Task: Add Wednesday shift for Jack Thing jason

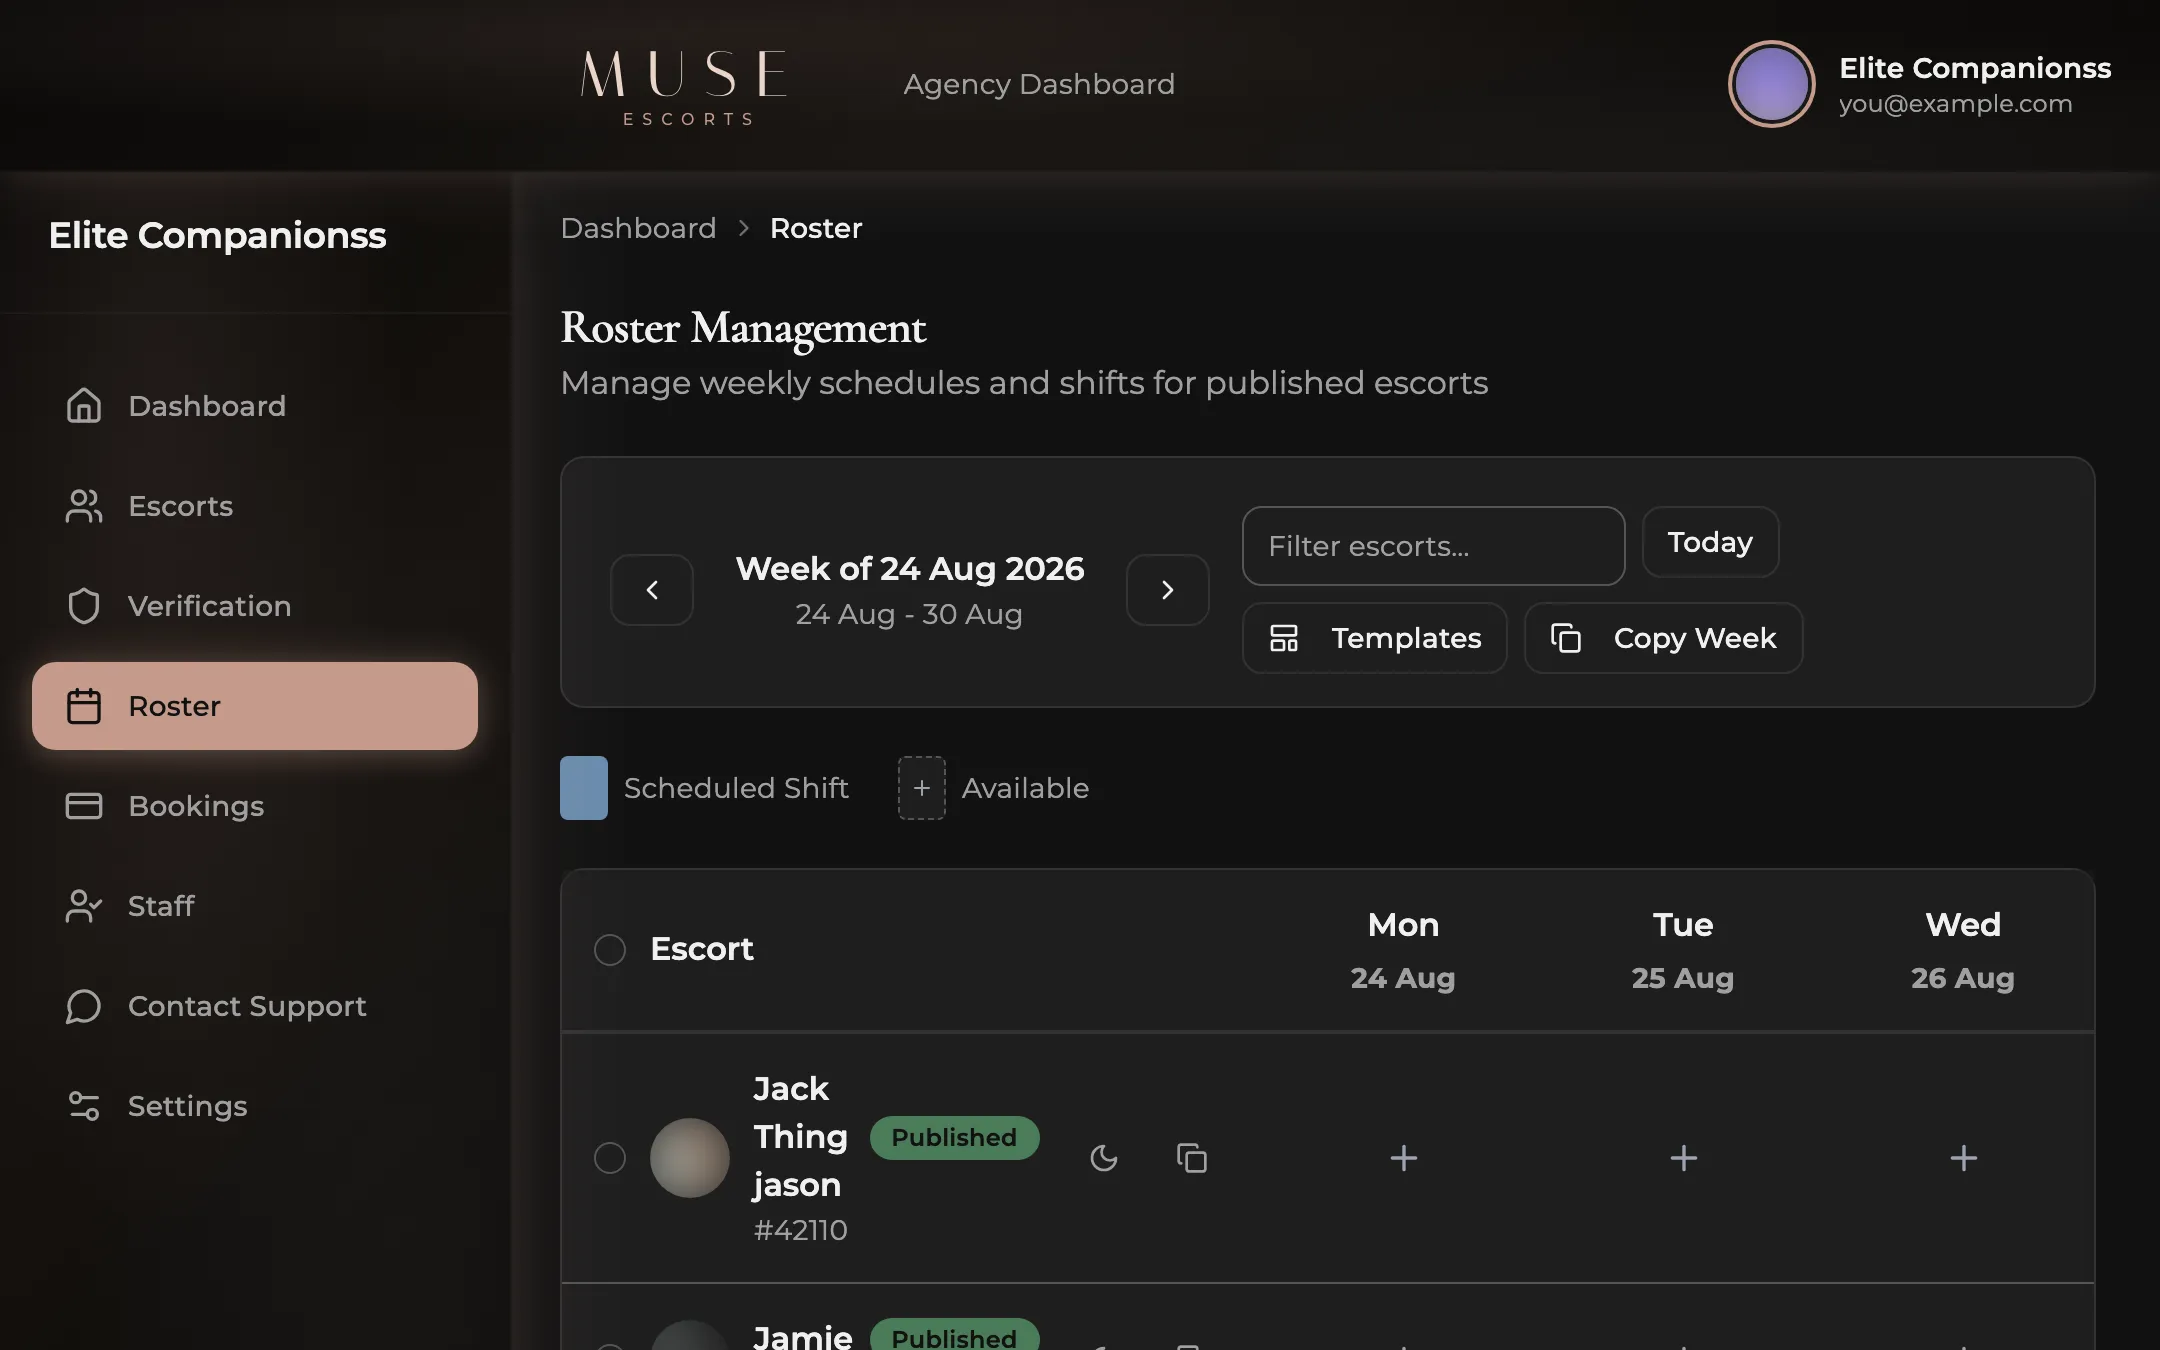Action: [1964, 1158]
